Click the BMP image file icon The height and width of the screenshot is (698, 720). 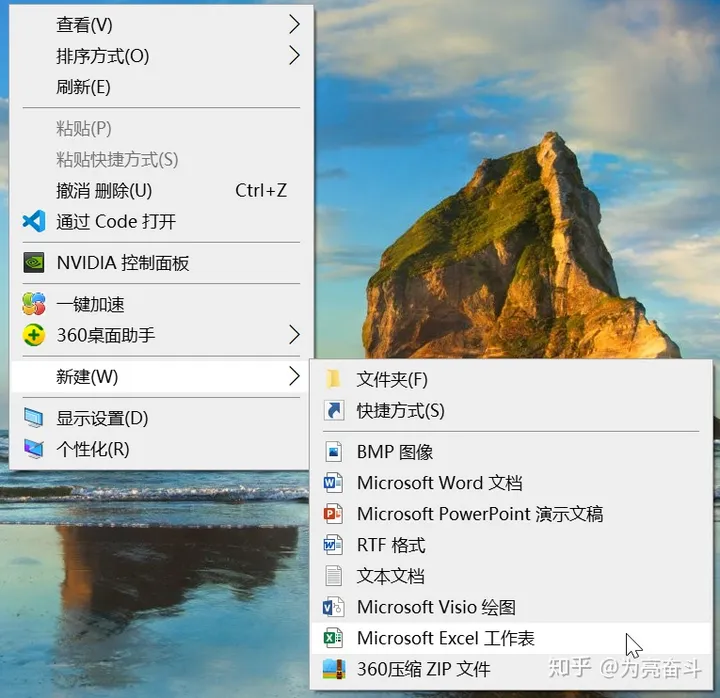coord(334,451)
